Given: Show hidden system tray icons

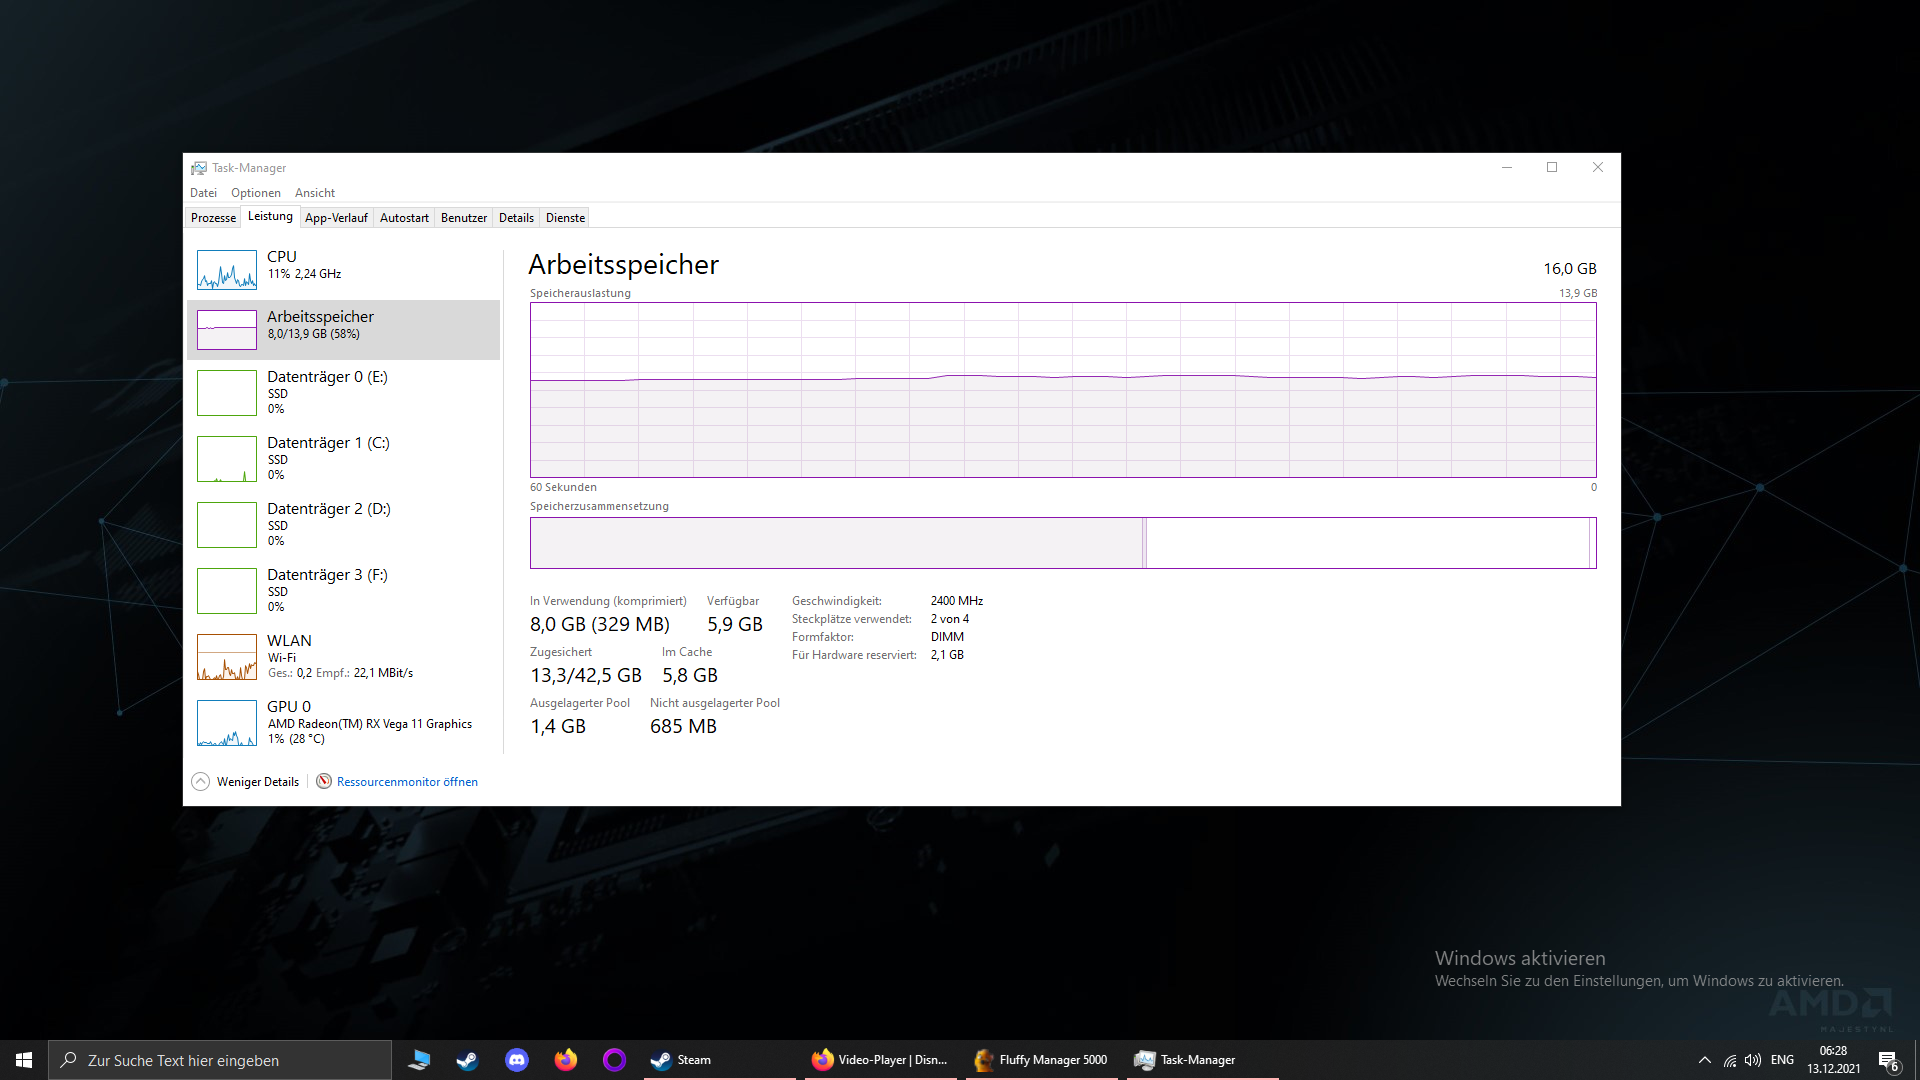Looking at the screenshot, I should click(1704, 1060).
